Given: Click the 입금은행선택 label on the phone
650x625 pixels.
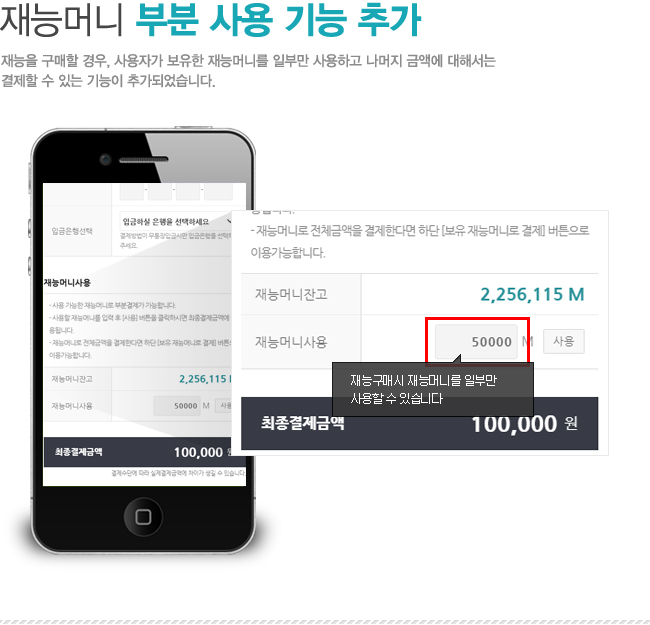Looking at the screenshot, I should point(72,231).
